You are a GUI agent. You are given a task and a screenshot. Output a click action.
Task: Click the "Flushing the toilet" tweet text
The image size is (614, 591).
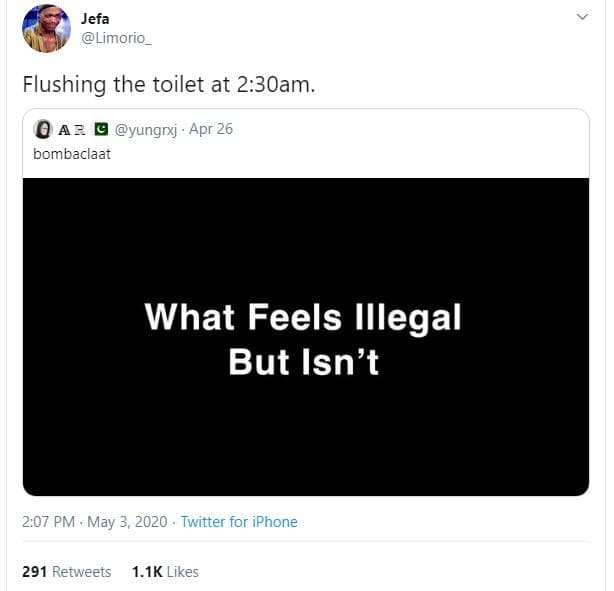tap(169, 84)
